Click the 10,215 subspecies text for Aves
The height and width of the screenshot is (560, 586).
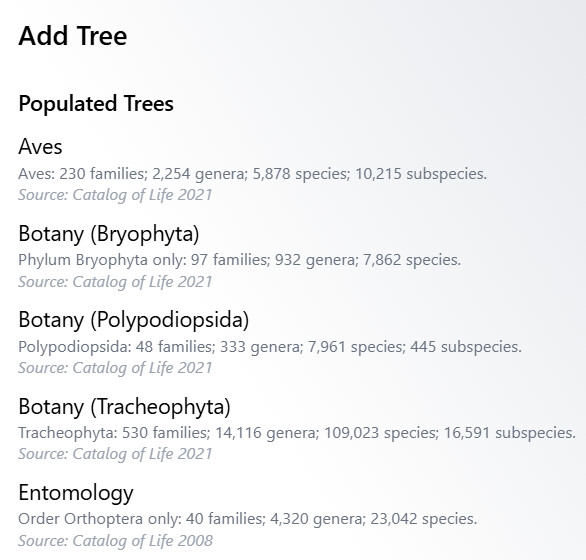point(421,174)
